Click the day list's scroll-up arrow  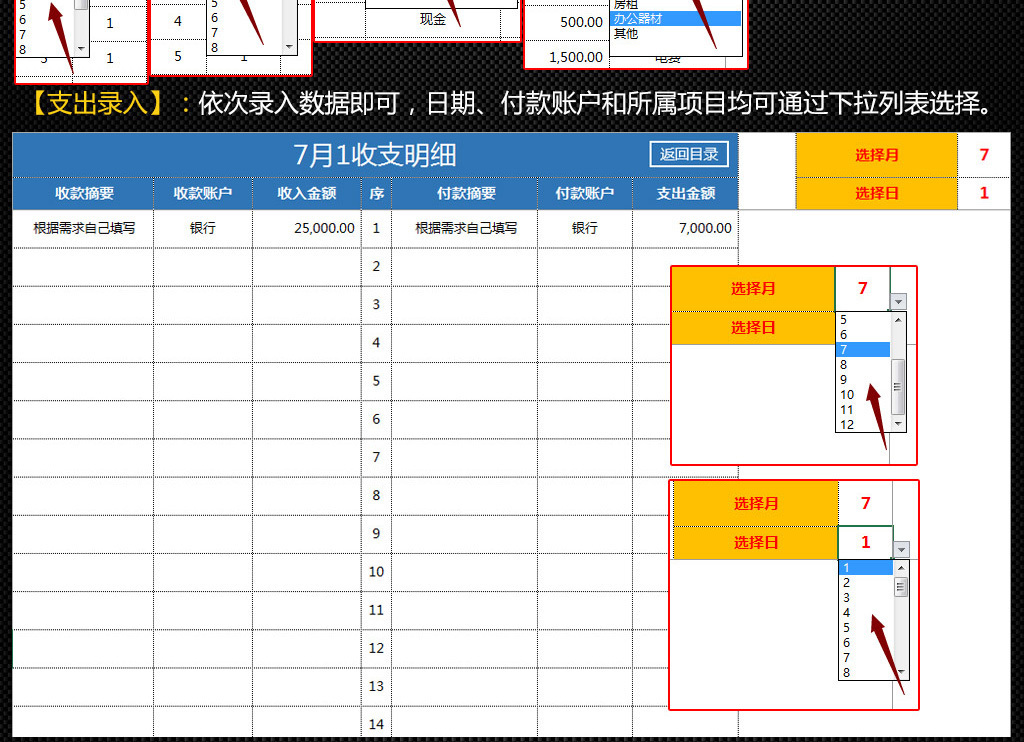[901, 568]
